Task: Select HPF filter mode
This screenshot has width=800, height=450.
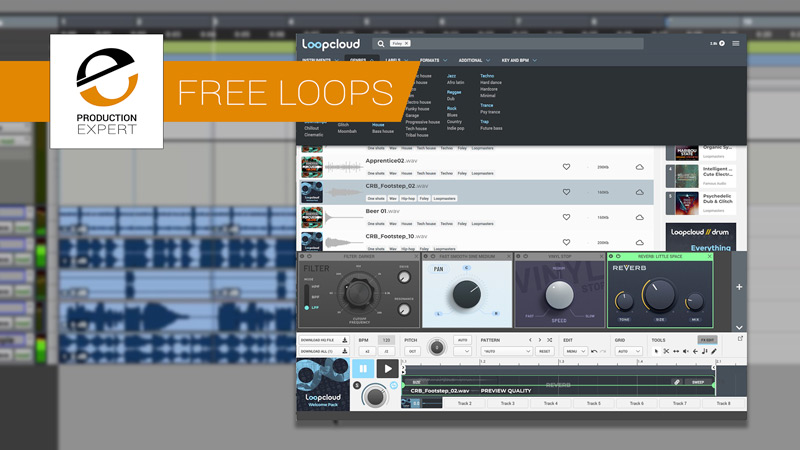Action: [x=315, y=287]
